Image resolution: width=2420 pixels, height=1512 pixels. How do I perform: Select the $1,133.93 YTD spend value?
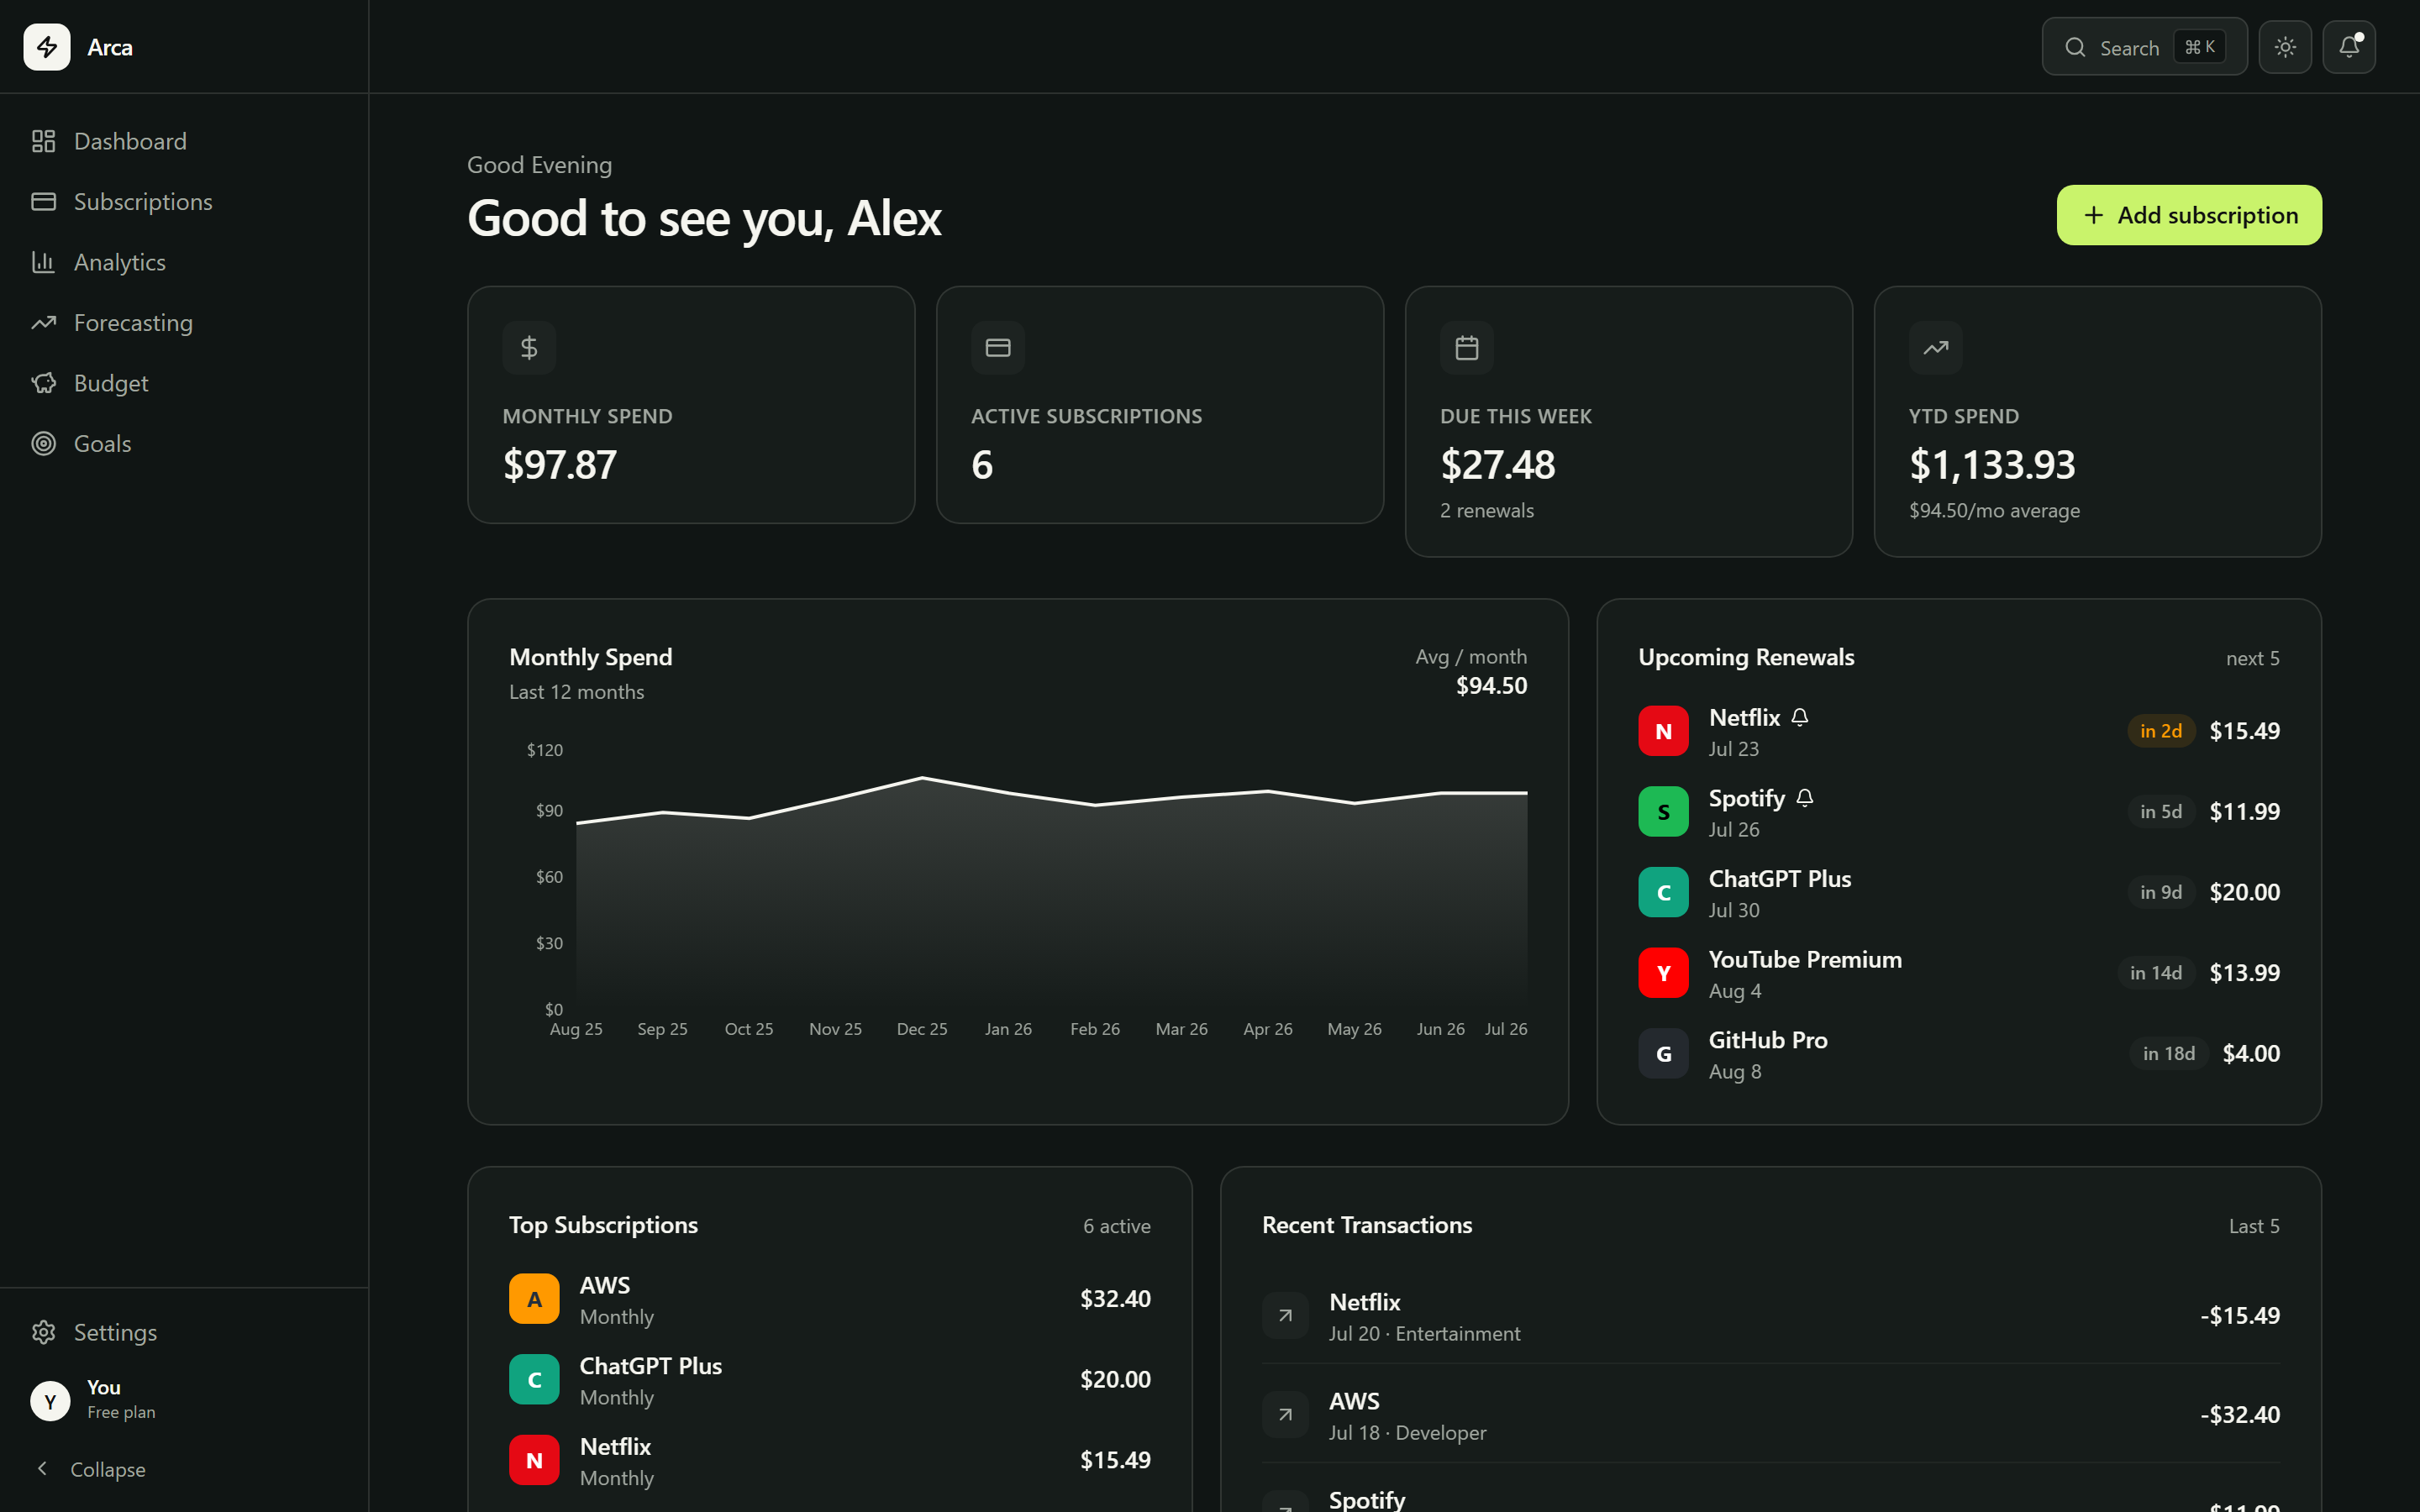(x=1992, y=465)
